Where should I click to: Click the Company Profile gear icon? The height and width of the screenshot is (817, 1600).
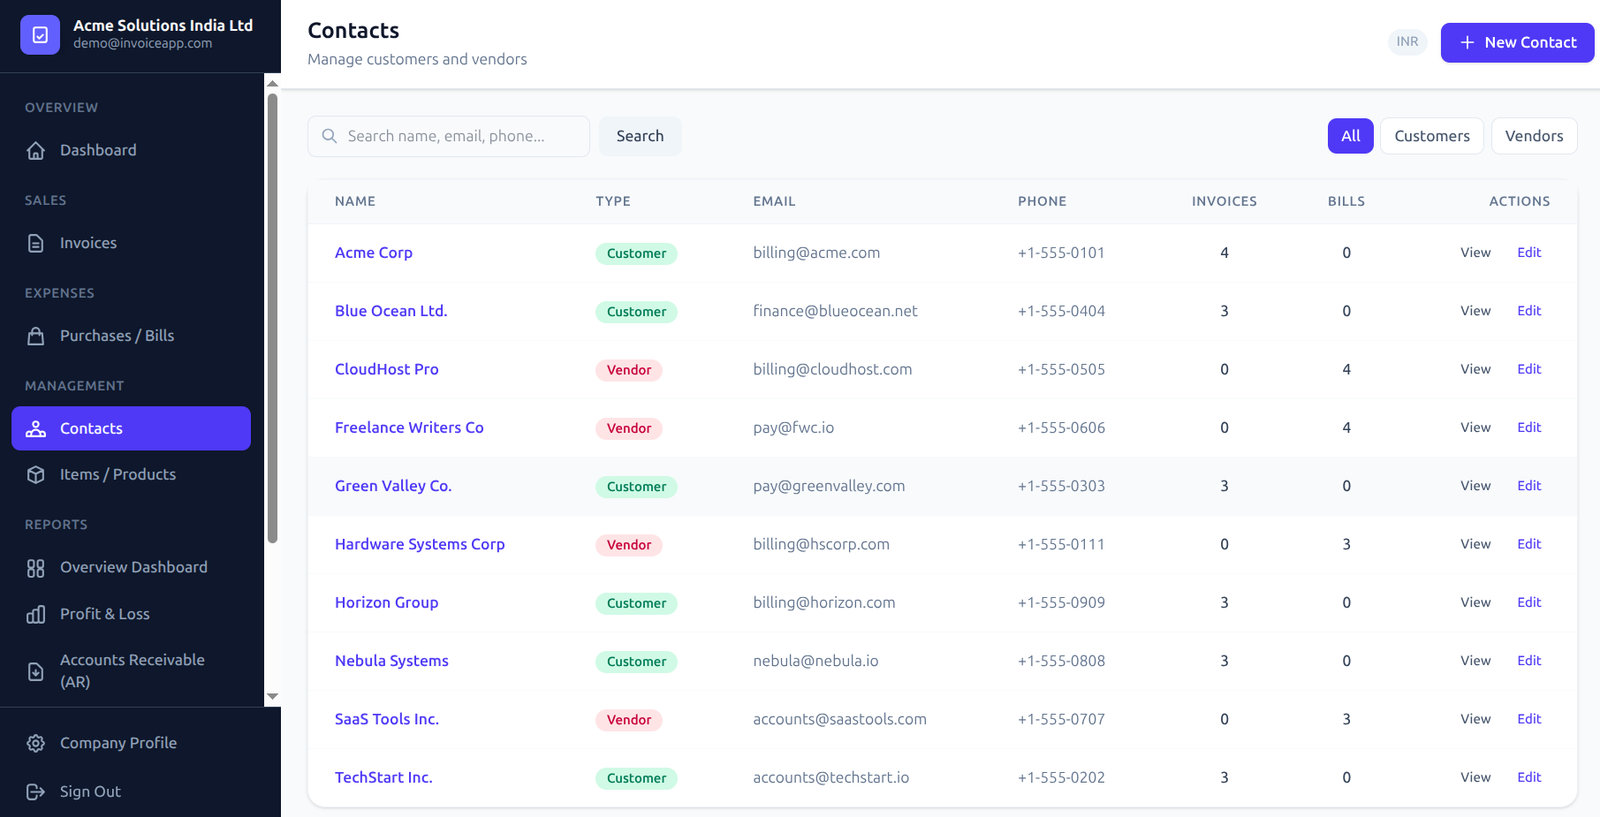click(36, 743)
